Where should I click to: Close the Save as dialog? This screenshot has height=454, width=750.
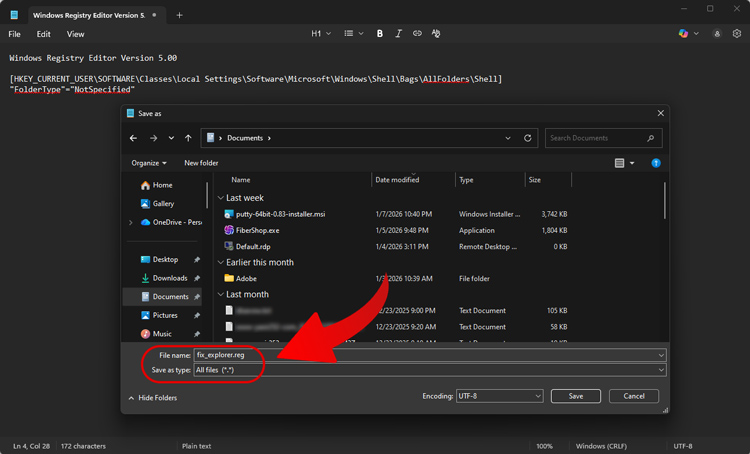661,113
